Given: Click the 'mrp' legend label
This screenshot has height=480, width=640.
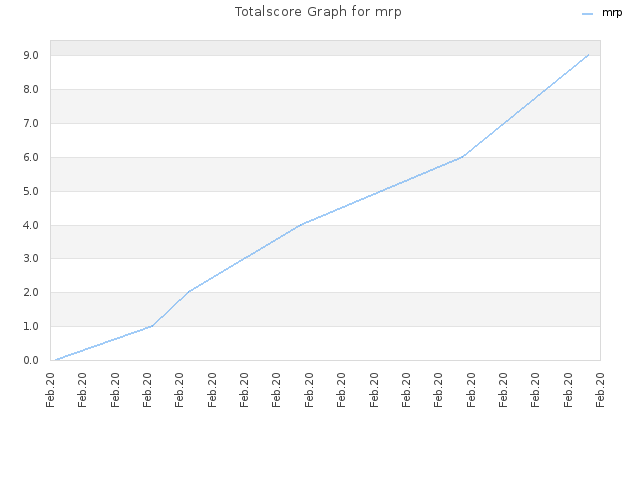Looking at the screenshot, I should coord(612,13).
